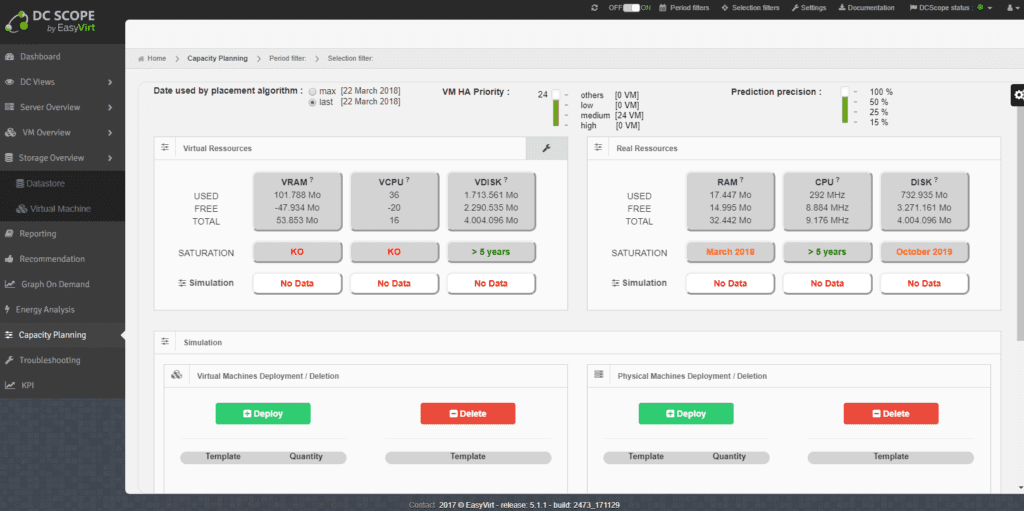Open Reporting page label in sidebar
This screenshot has width=1024, height=511.
[x=38, y=234]
